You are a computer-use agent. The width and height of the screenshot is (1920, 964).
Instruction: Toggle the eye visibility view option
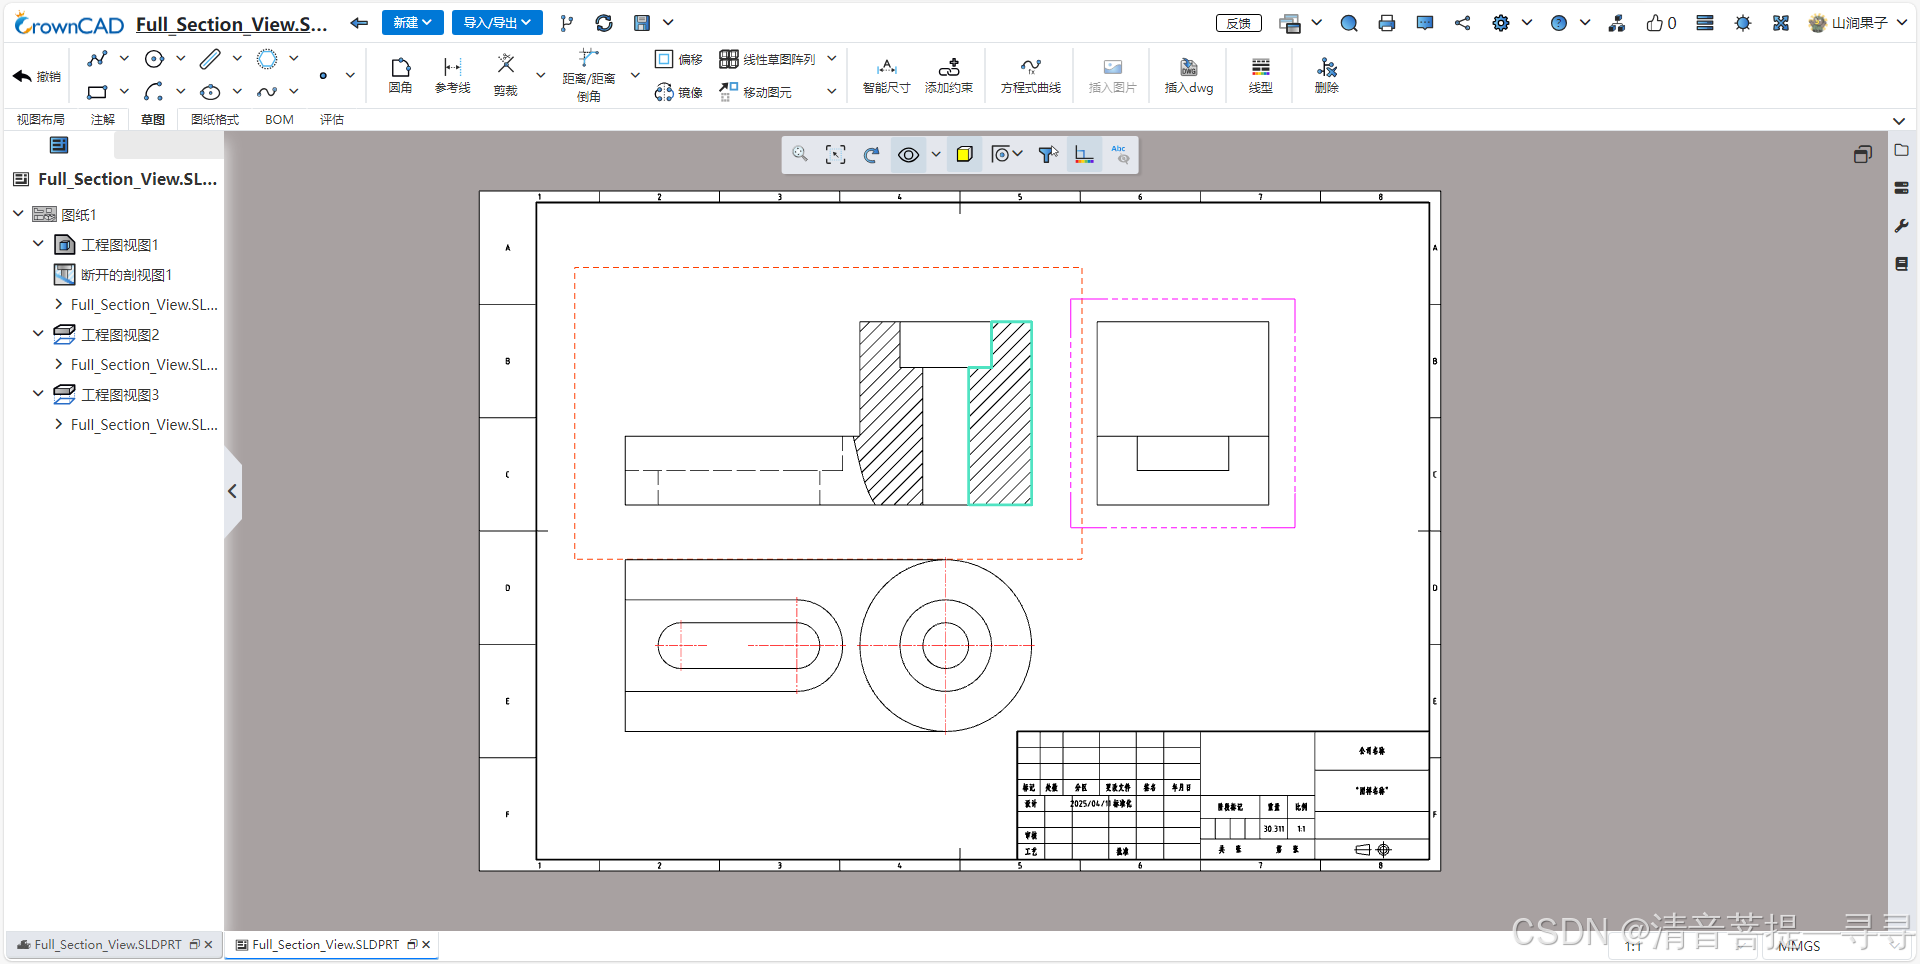click(908, 155)
